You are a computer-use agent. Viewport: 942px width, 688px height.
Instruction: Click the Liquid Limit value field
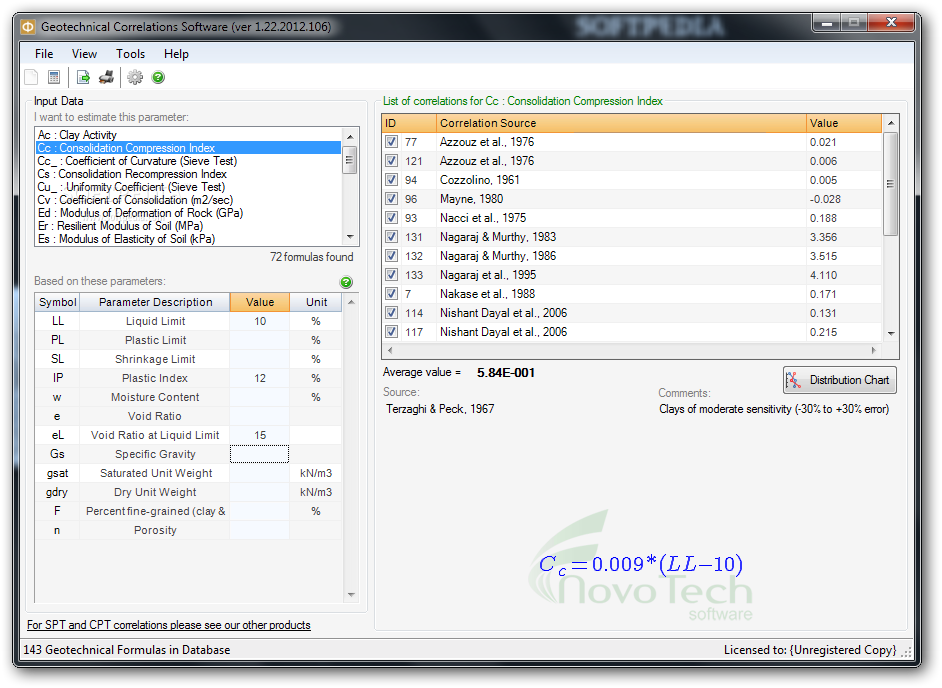coord(260,321)
